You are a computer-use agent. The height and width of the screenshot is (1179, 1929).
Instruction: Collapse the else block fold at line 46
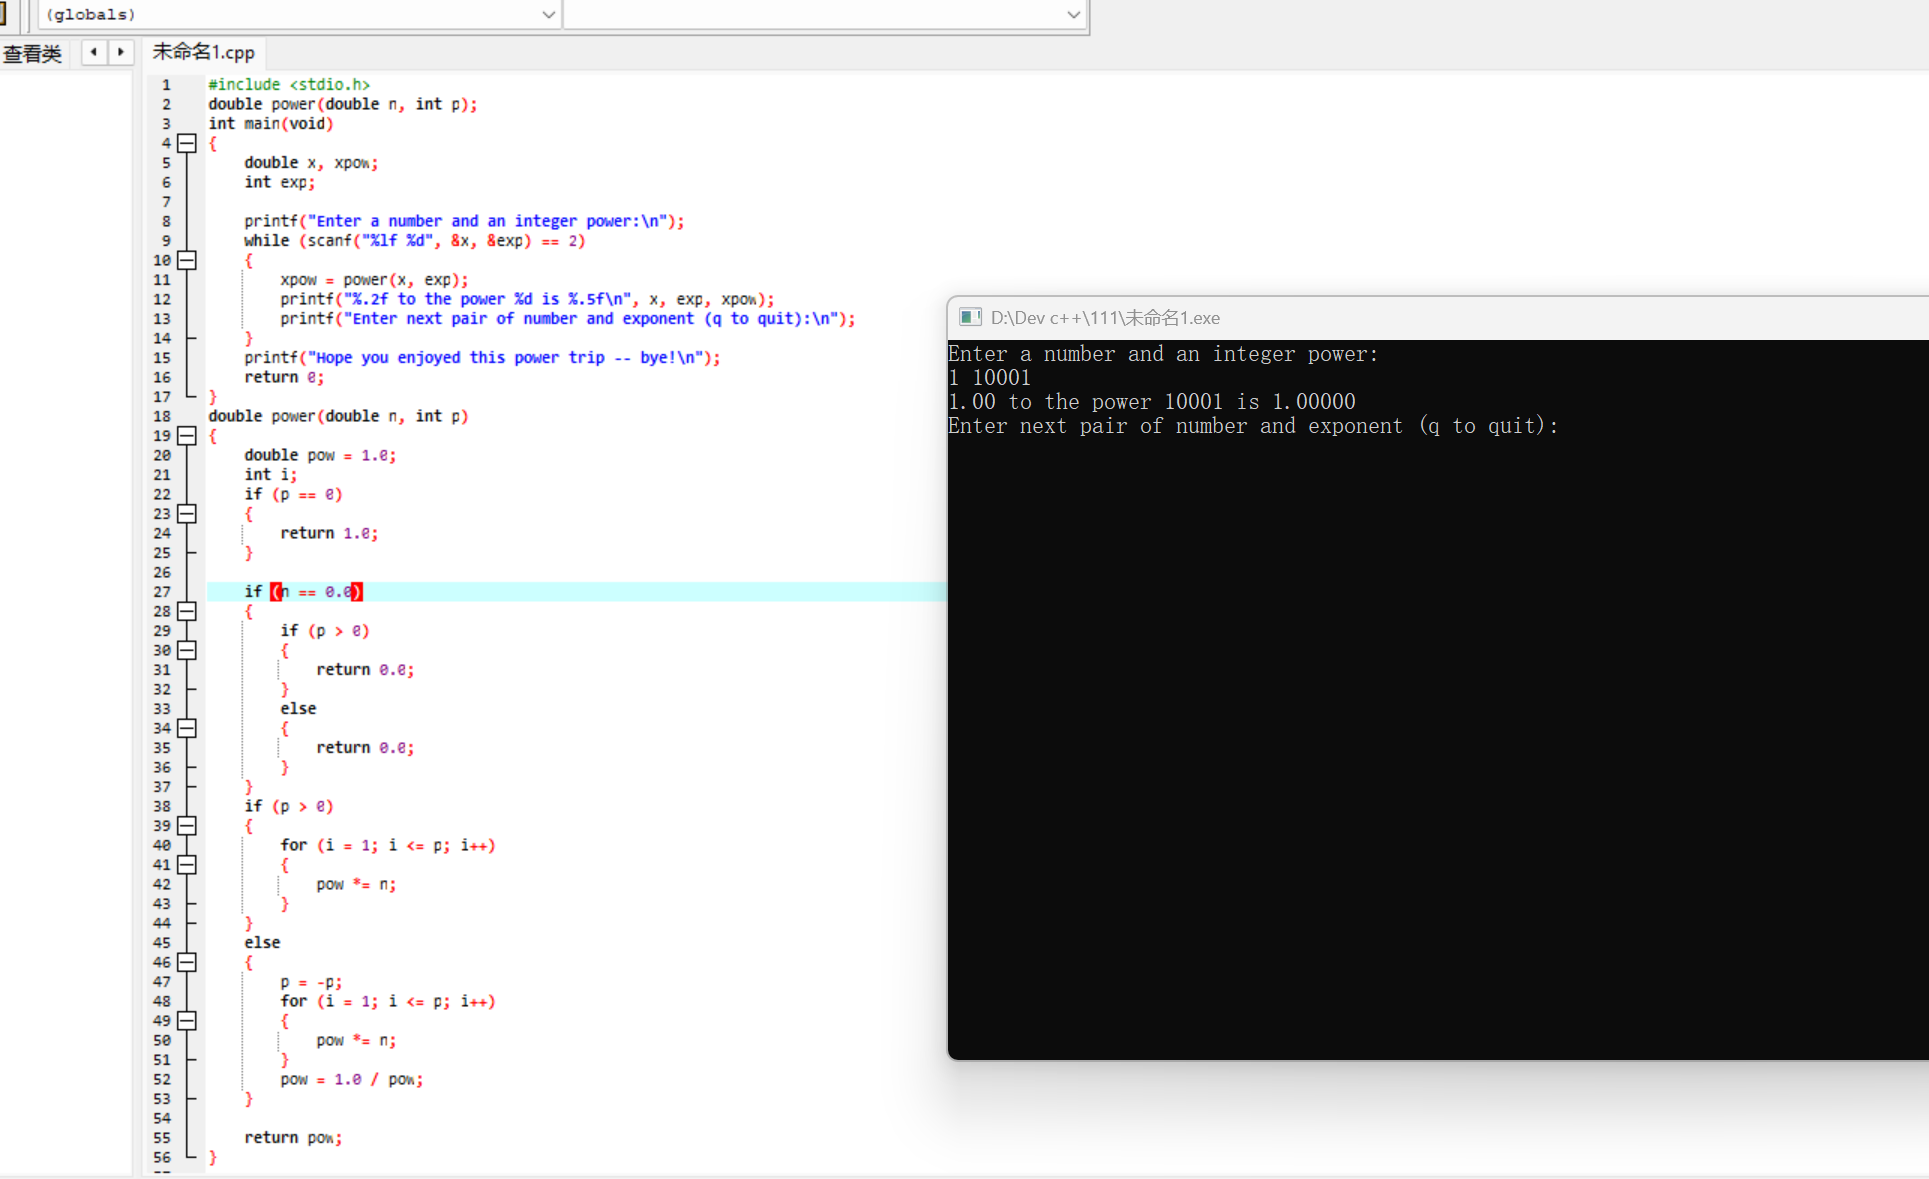tap(187, 962)
